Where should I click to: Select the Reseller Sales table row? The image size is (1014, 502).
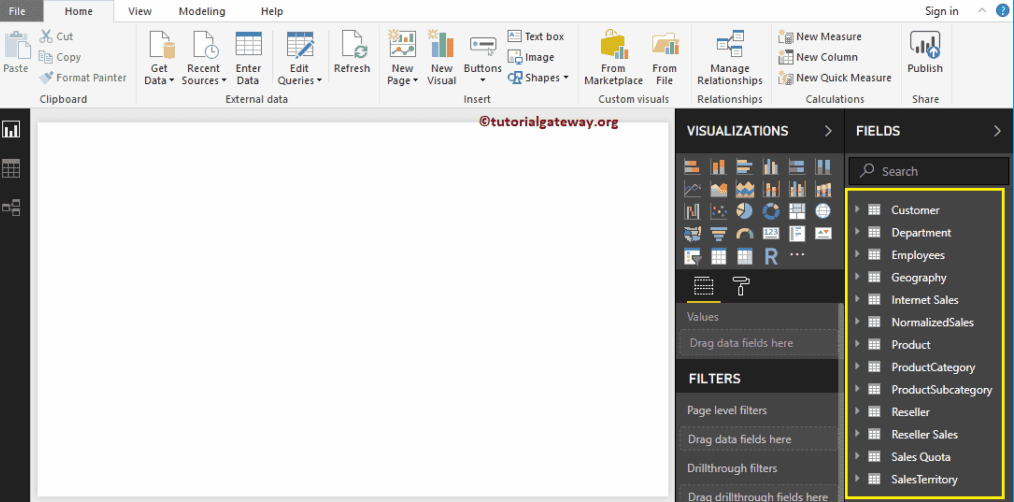[x=926, y=434]
